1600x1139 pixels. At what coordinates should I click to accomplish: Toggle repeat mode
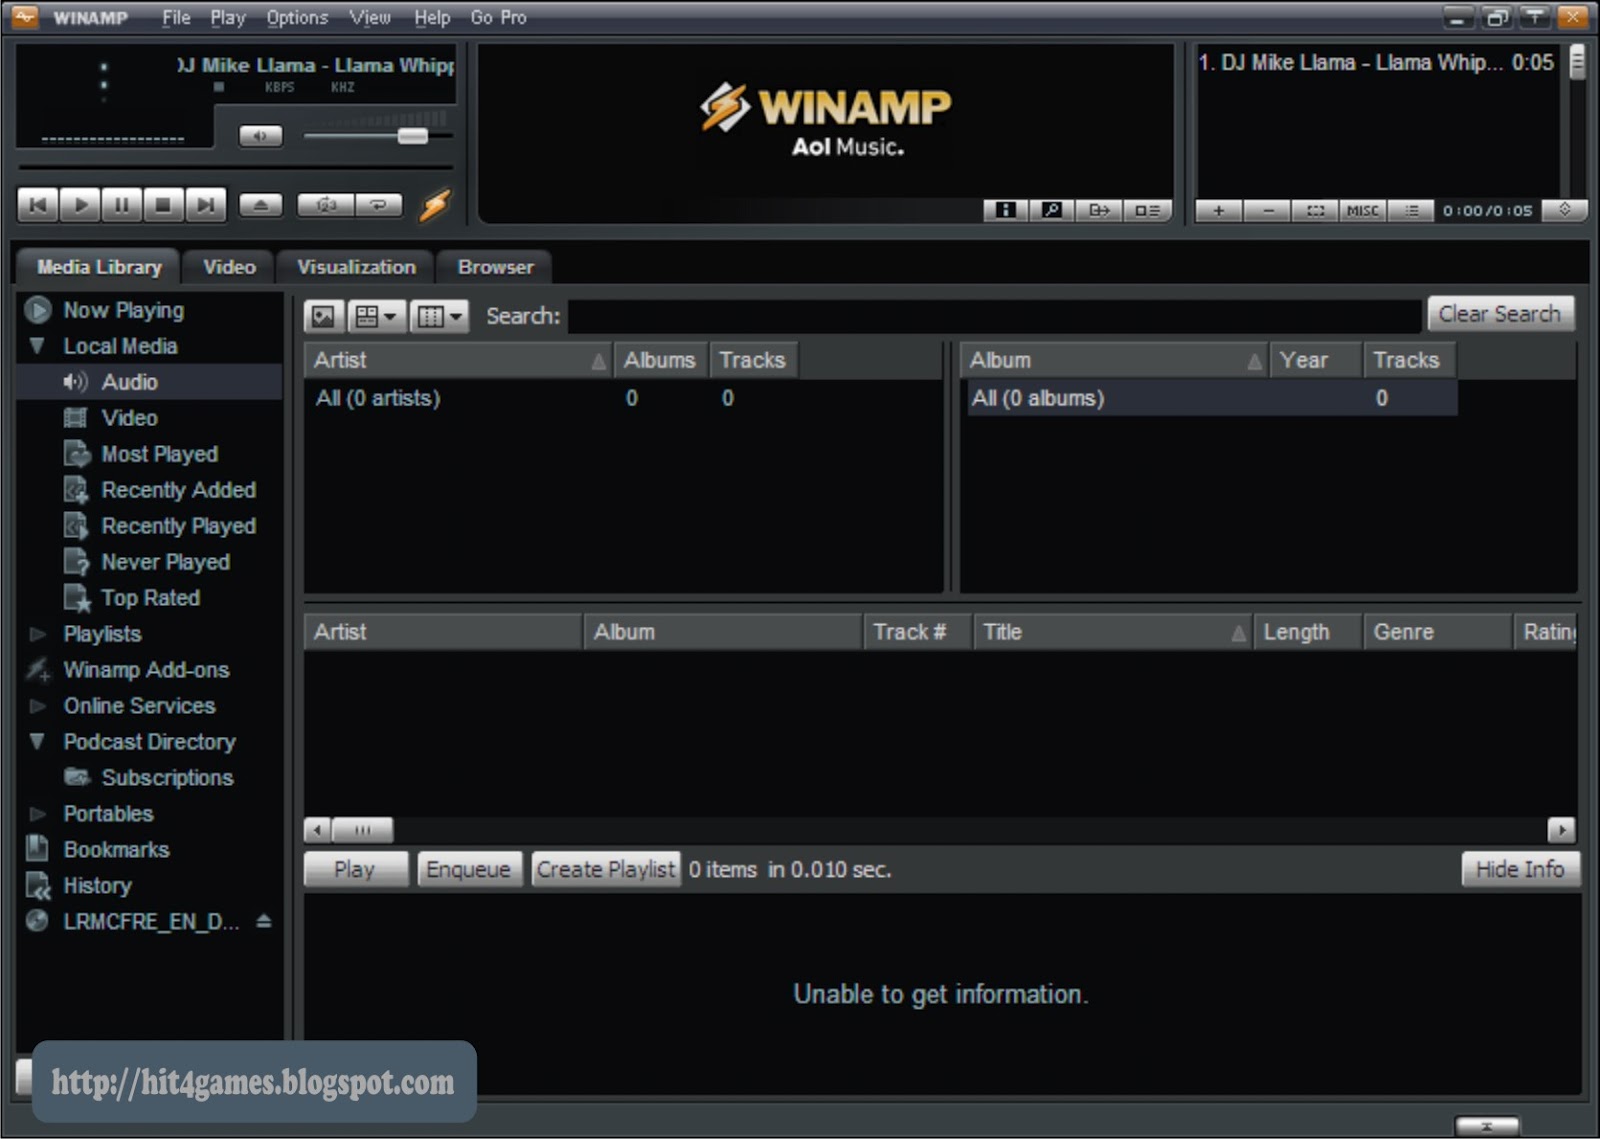point(378,205)
